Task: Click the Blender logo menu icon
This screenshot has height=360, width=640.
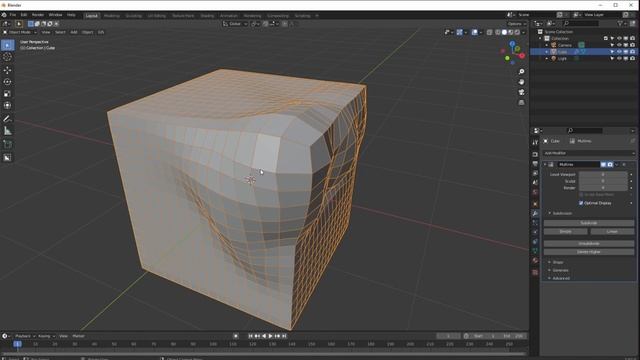Action: (x=4, y=15)
